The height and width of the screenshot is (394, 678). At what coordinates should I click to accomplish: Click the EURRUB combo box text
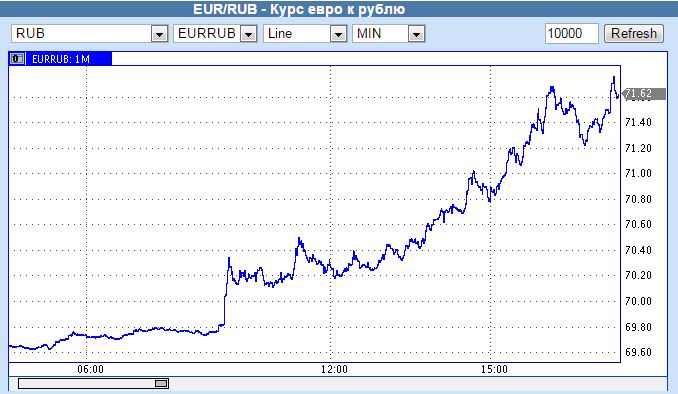pyautogui.click(x=207, y=34)
